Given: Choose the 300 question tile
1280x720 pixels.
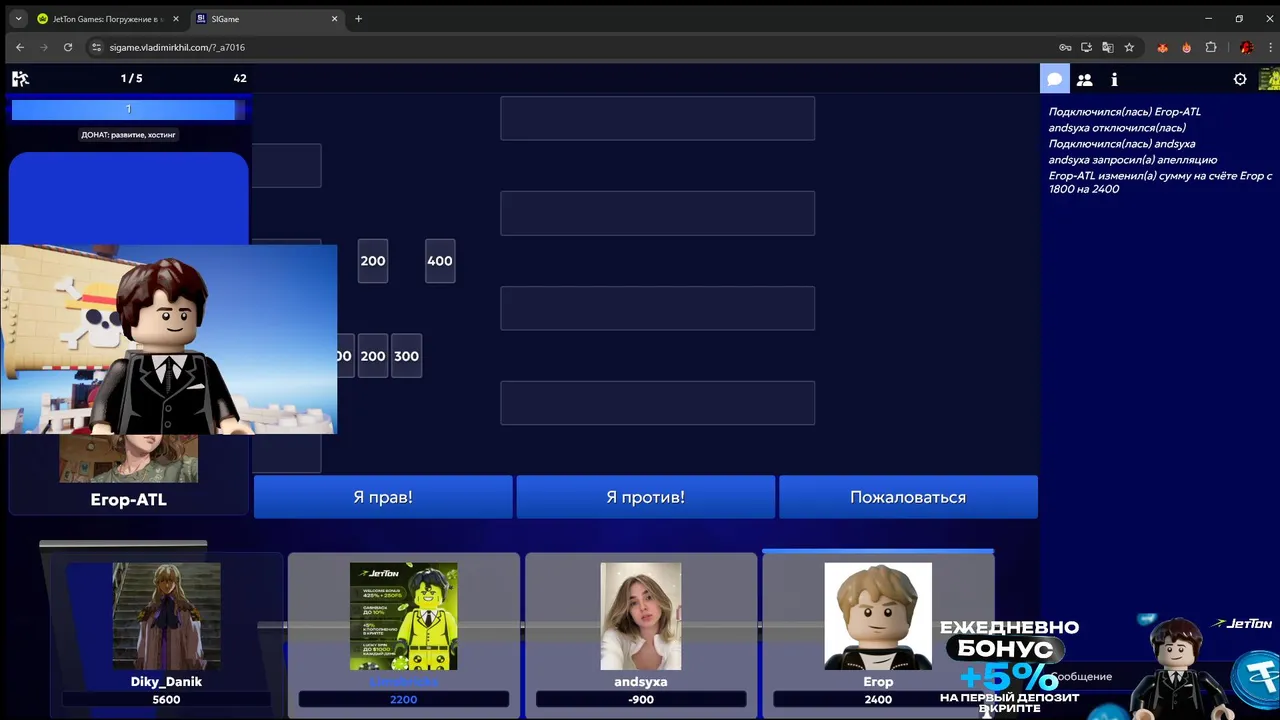Looking at the screenshot, I should point(406,356).
